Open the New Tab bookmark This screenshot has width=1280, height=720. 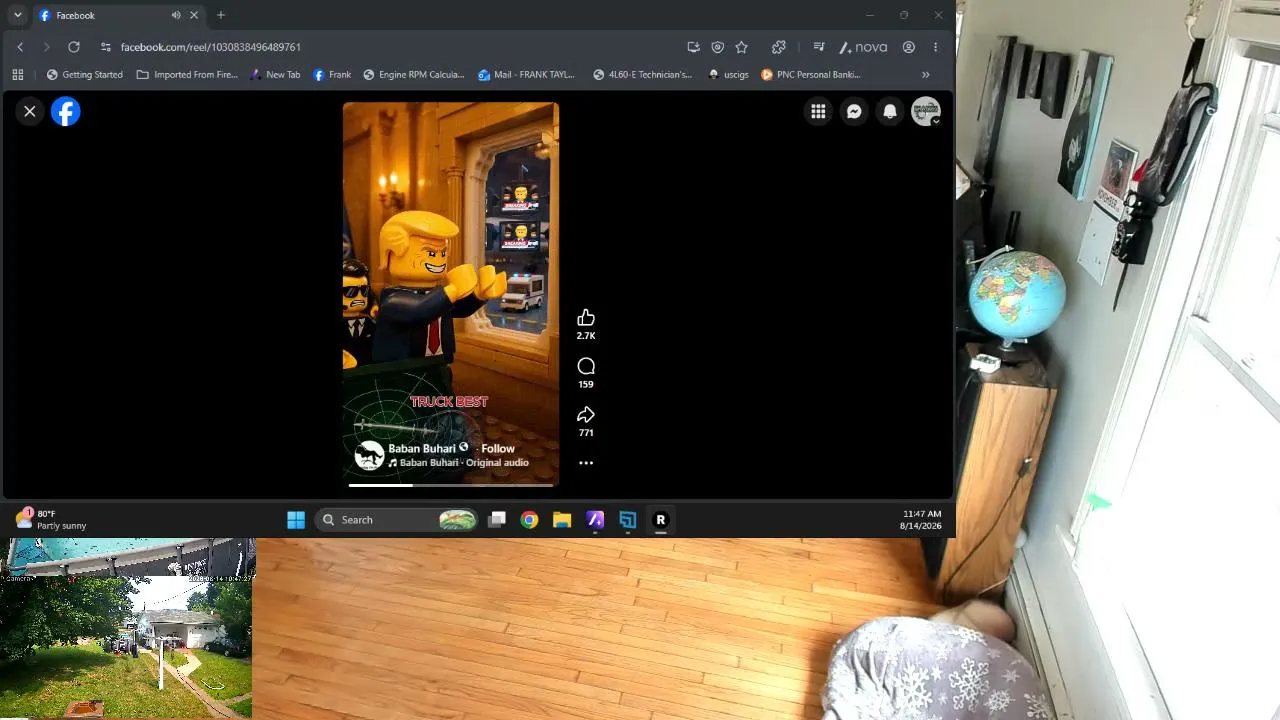tap(275, 74)
